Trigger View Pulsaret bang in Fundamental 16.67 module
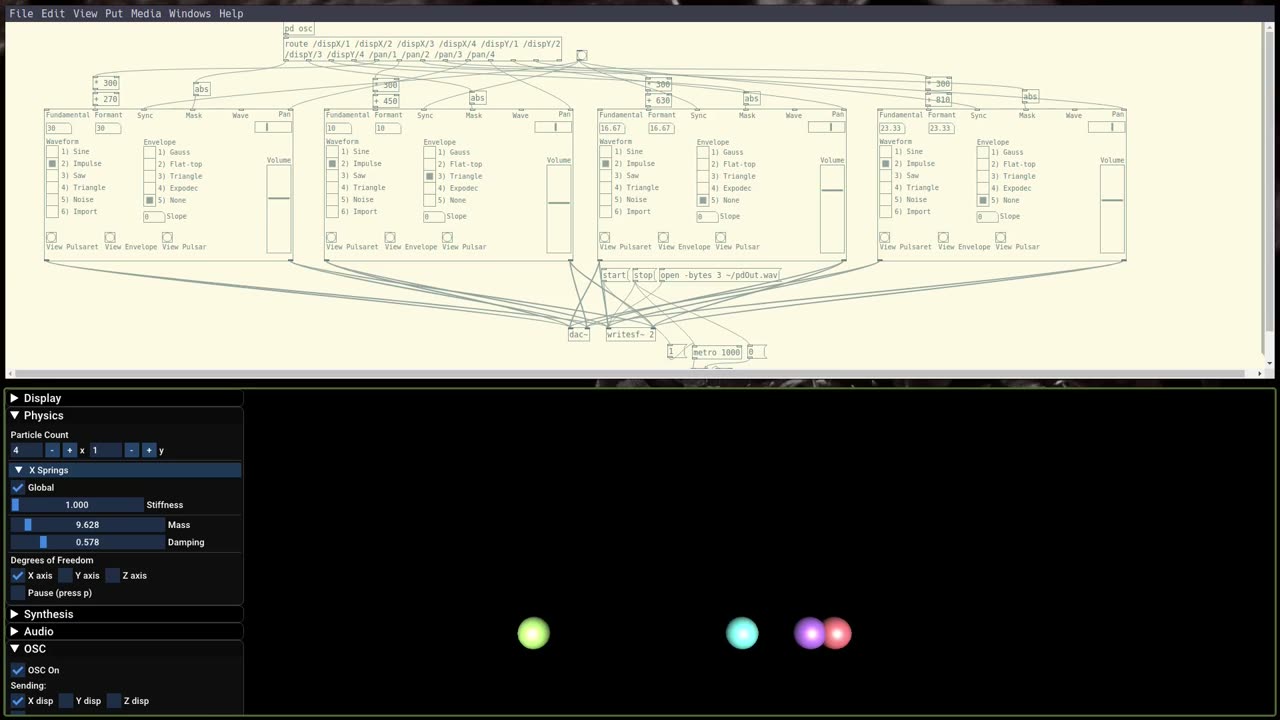The image size is (1280, 720). tap(605, 238)
